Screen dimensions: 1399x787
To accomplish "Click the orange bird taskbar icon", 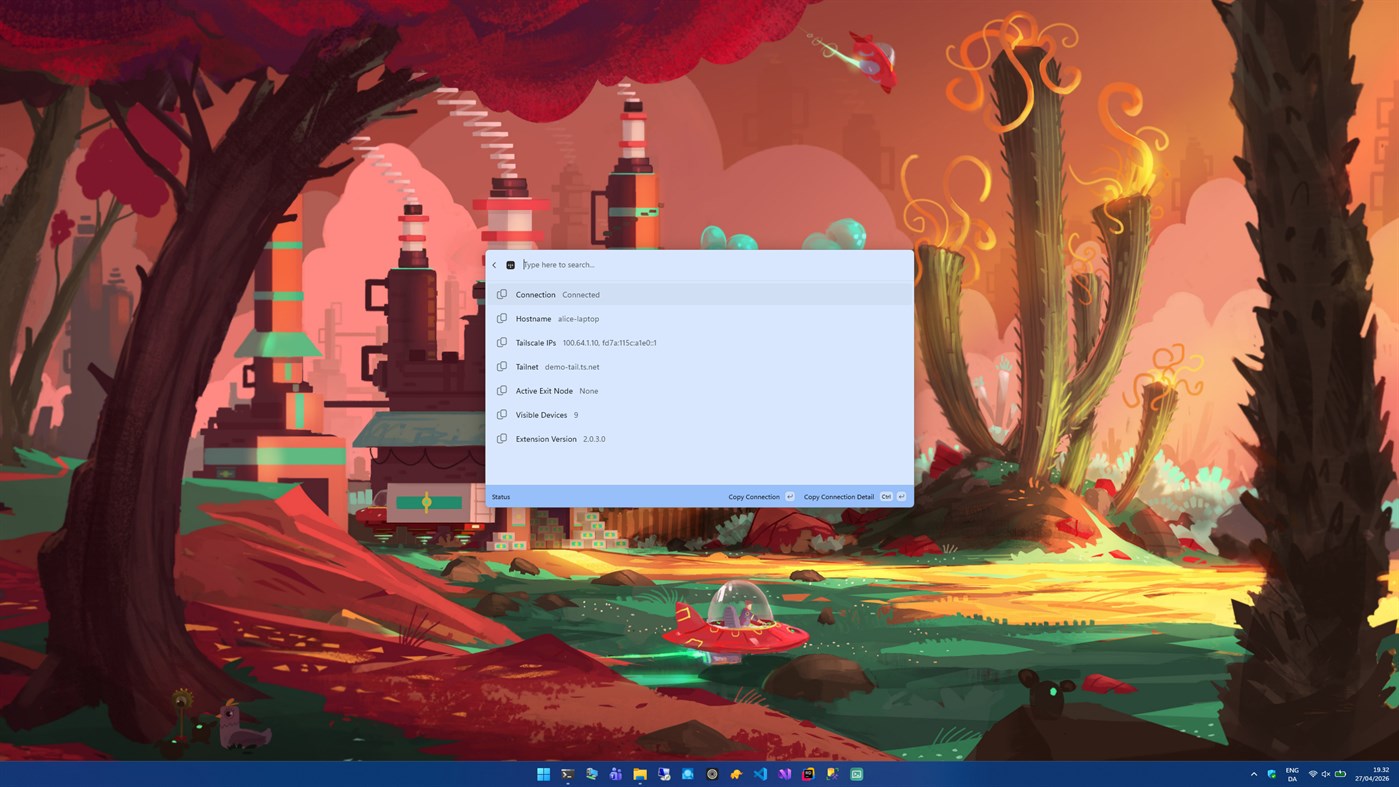I will [736, 774].
